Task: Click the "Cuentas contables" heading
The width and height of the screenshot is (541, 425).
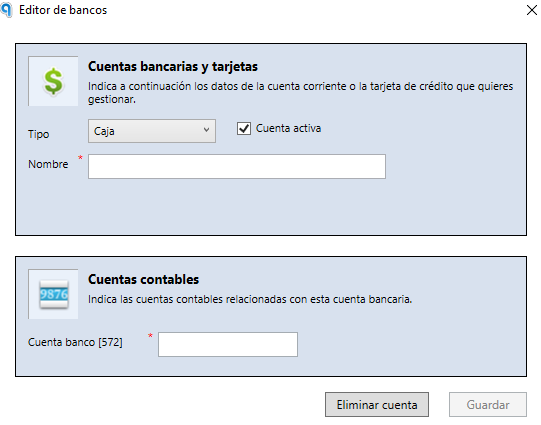Action: tap(144, 279)
